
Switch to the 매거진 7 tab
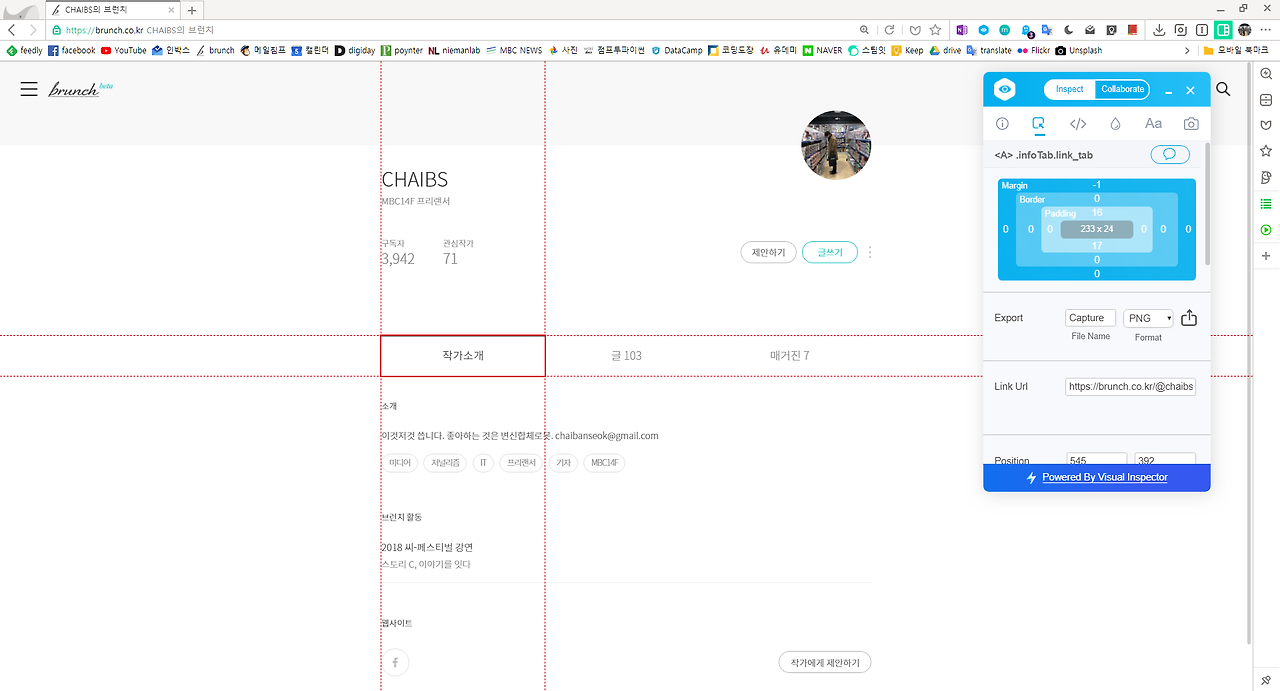point(790,356)
